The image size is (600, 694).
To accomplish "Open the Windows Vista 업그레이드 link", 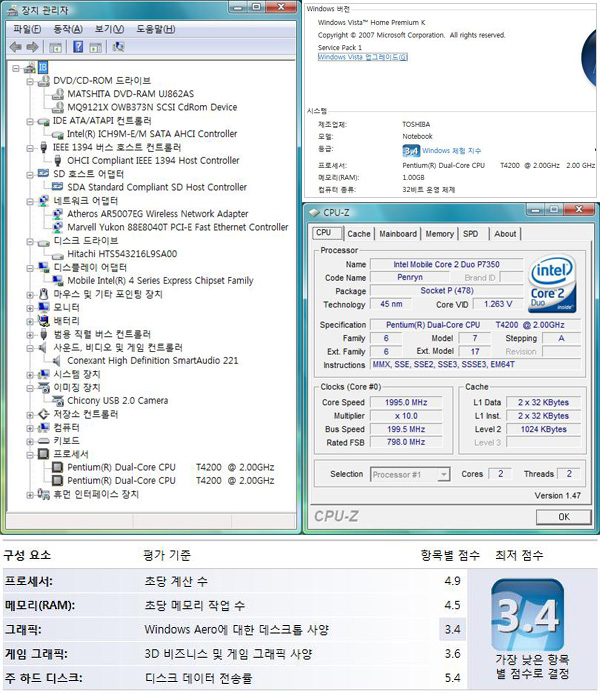I will (362, 57).
